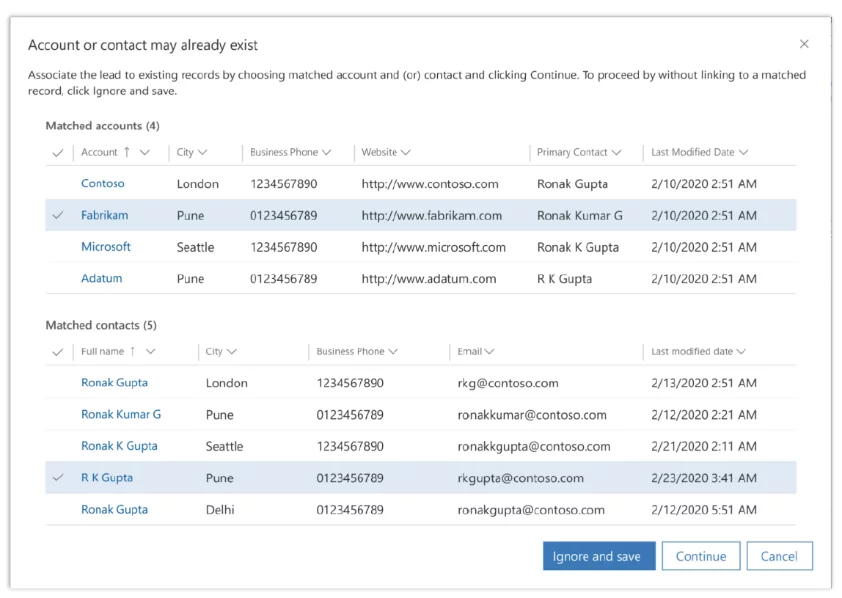Click Ronak Kumar G primary contact in Fabrikam row
The image size is (842, 598).
pyautogui.click(x=580, y=216)
